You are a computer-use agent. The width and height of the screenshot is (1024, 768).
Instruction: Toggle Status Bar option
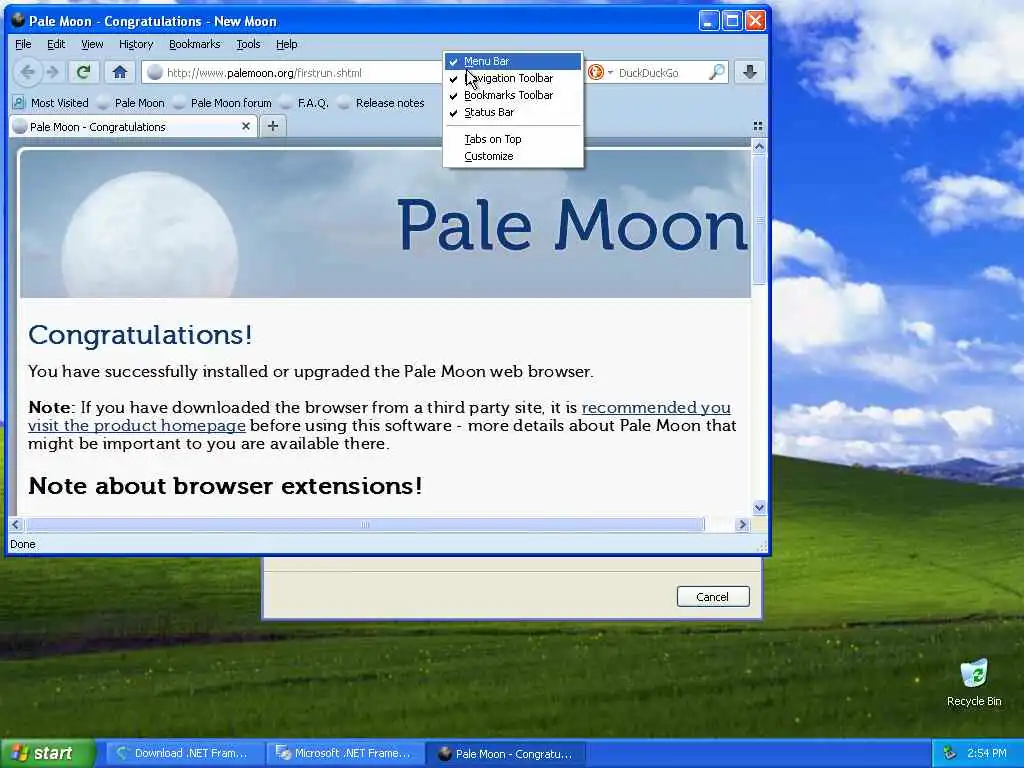click(513, 112)
